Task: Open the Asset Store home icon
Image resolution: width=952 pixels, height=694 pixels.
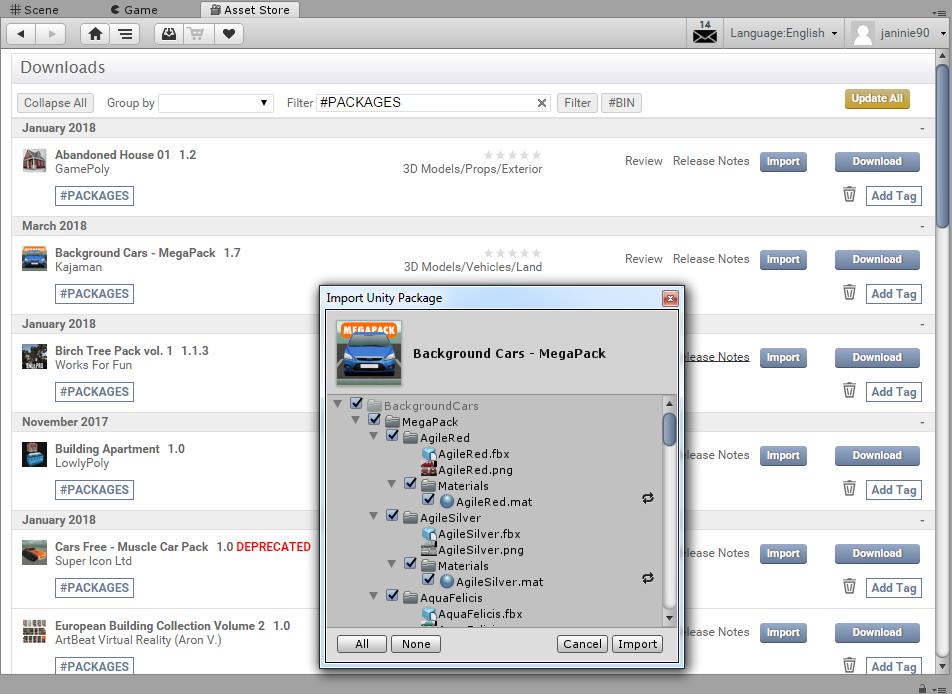Action: pyautogui.click(x=95, y=33)
